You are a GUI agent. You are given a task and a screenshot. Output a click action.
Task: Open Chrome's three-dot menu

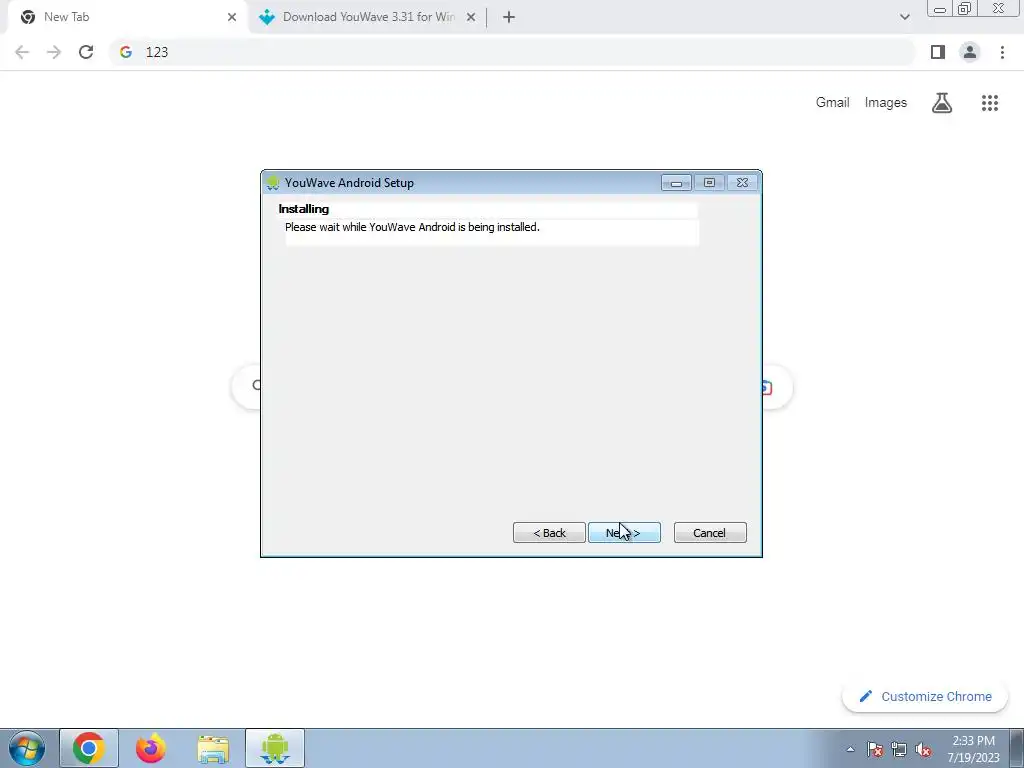[1002, 52]
